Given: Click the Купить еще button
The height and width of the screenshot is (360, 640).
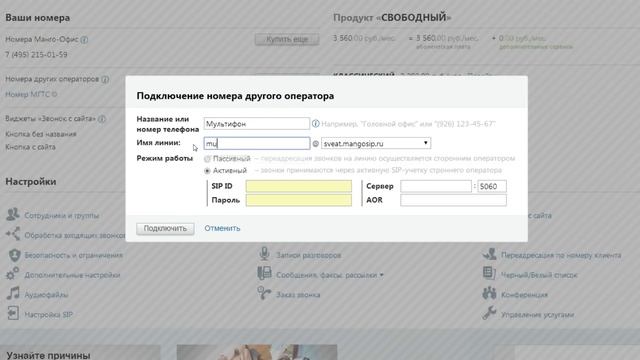Looking at the screenshot, I should pyautogui.click(x=287, y=39).
